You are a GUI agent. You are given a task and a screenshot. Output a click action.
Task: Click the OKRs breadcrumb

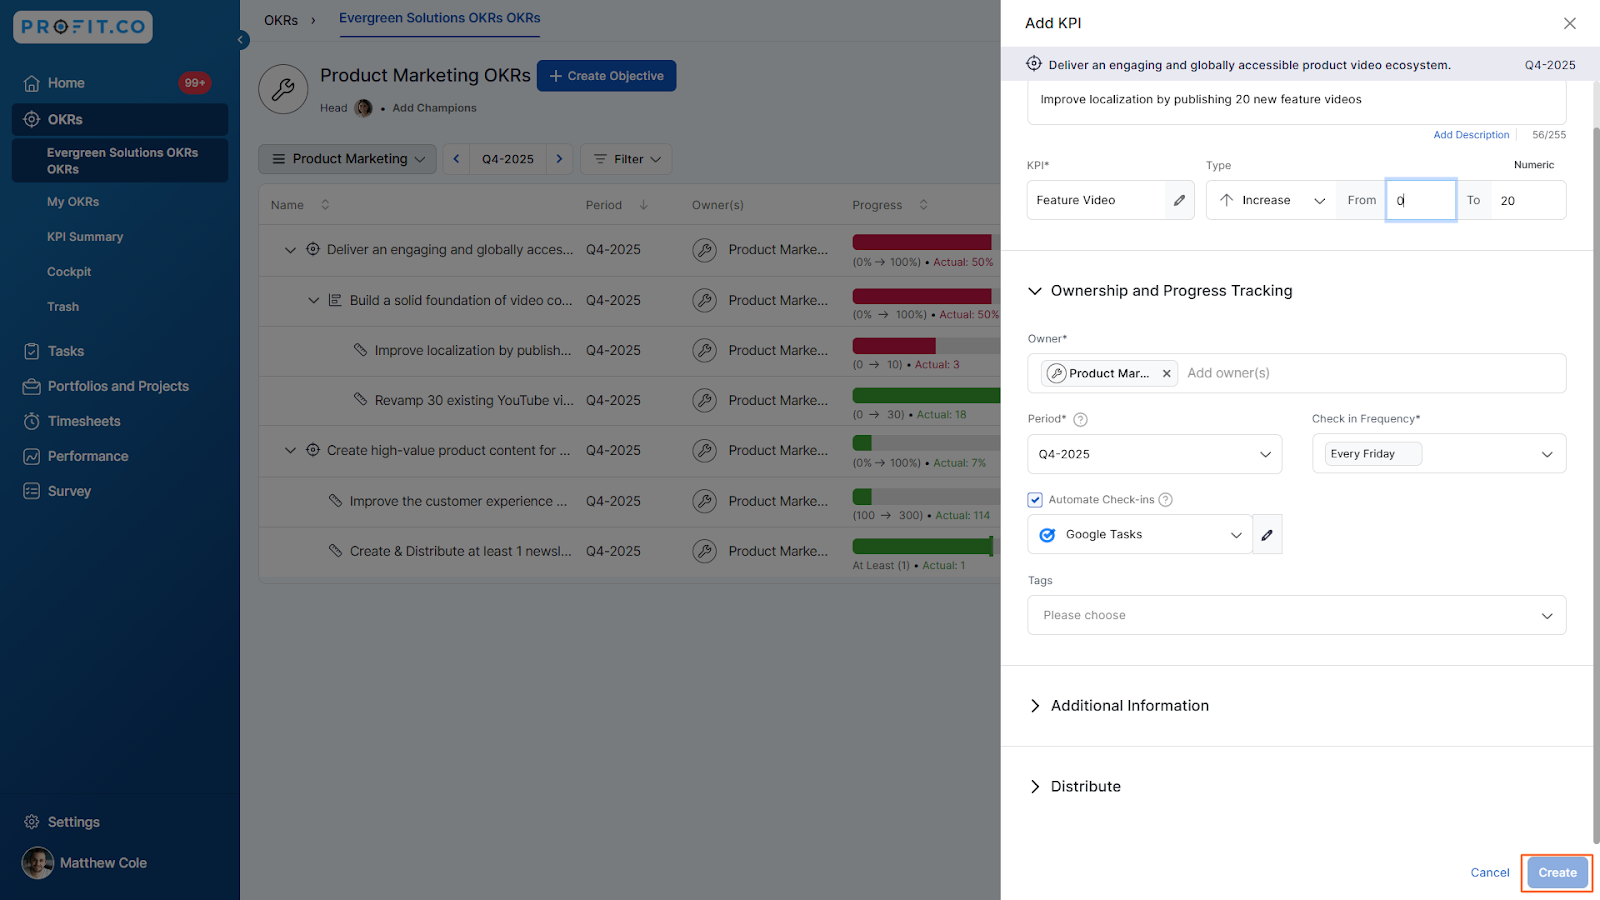click(x=281, y=20)
